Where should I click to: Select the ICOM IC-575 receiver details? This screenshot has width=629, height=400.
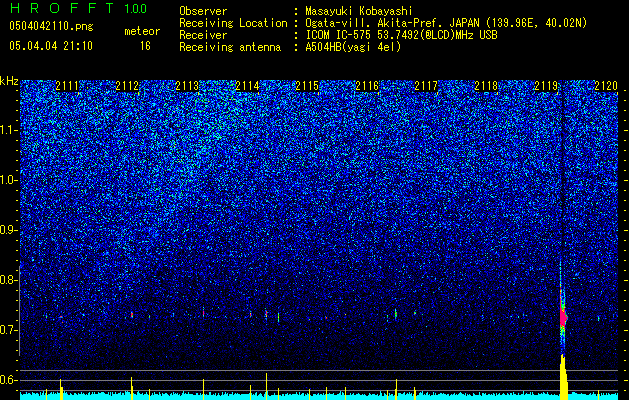coord(401,35)
